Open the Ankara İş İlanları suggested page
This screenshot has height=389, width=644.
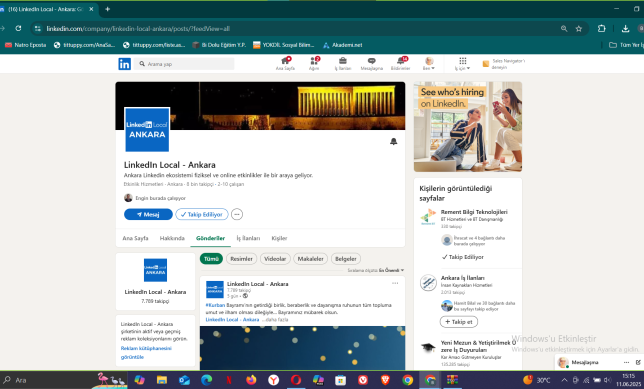[x=462, y=278]
